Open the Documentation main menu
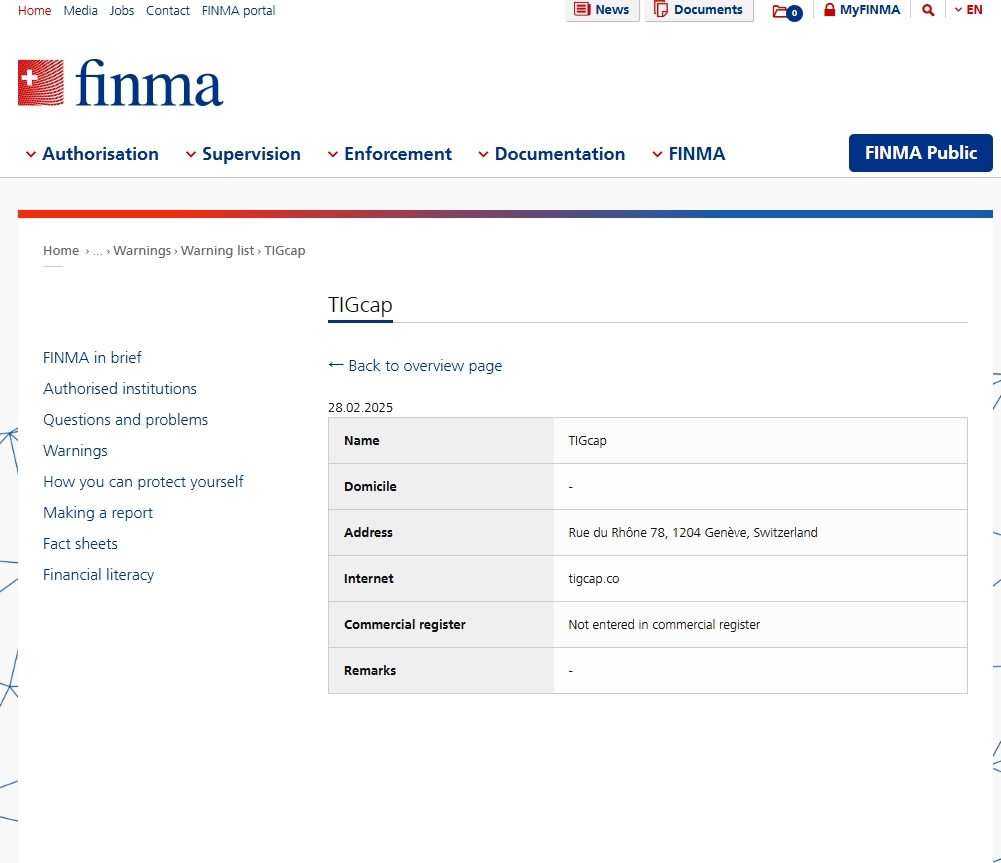This screenshot has height=863, width=1001. pyautogui.click(x=560, y=154)
